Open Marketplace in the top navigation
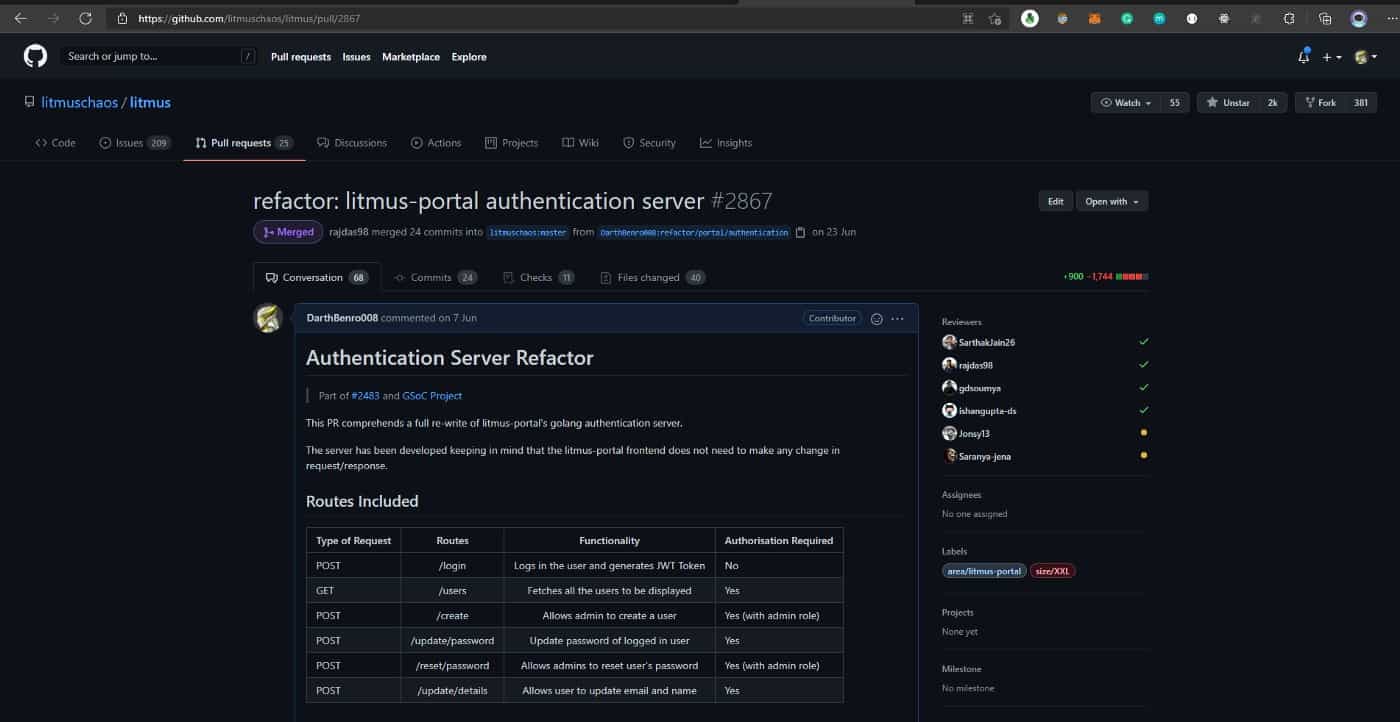This screenshot has height=722, width=1400. (x=411, y=57)
